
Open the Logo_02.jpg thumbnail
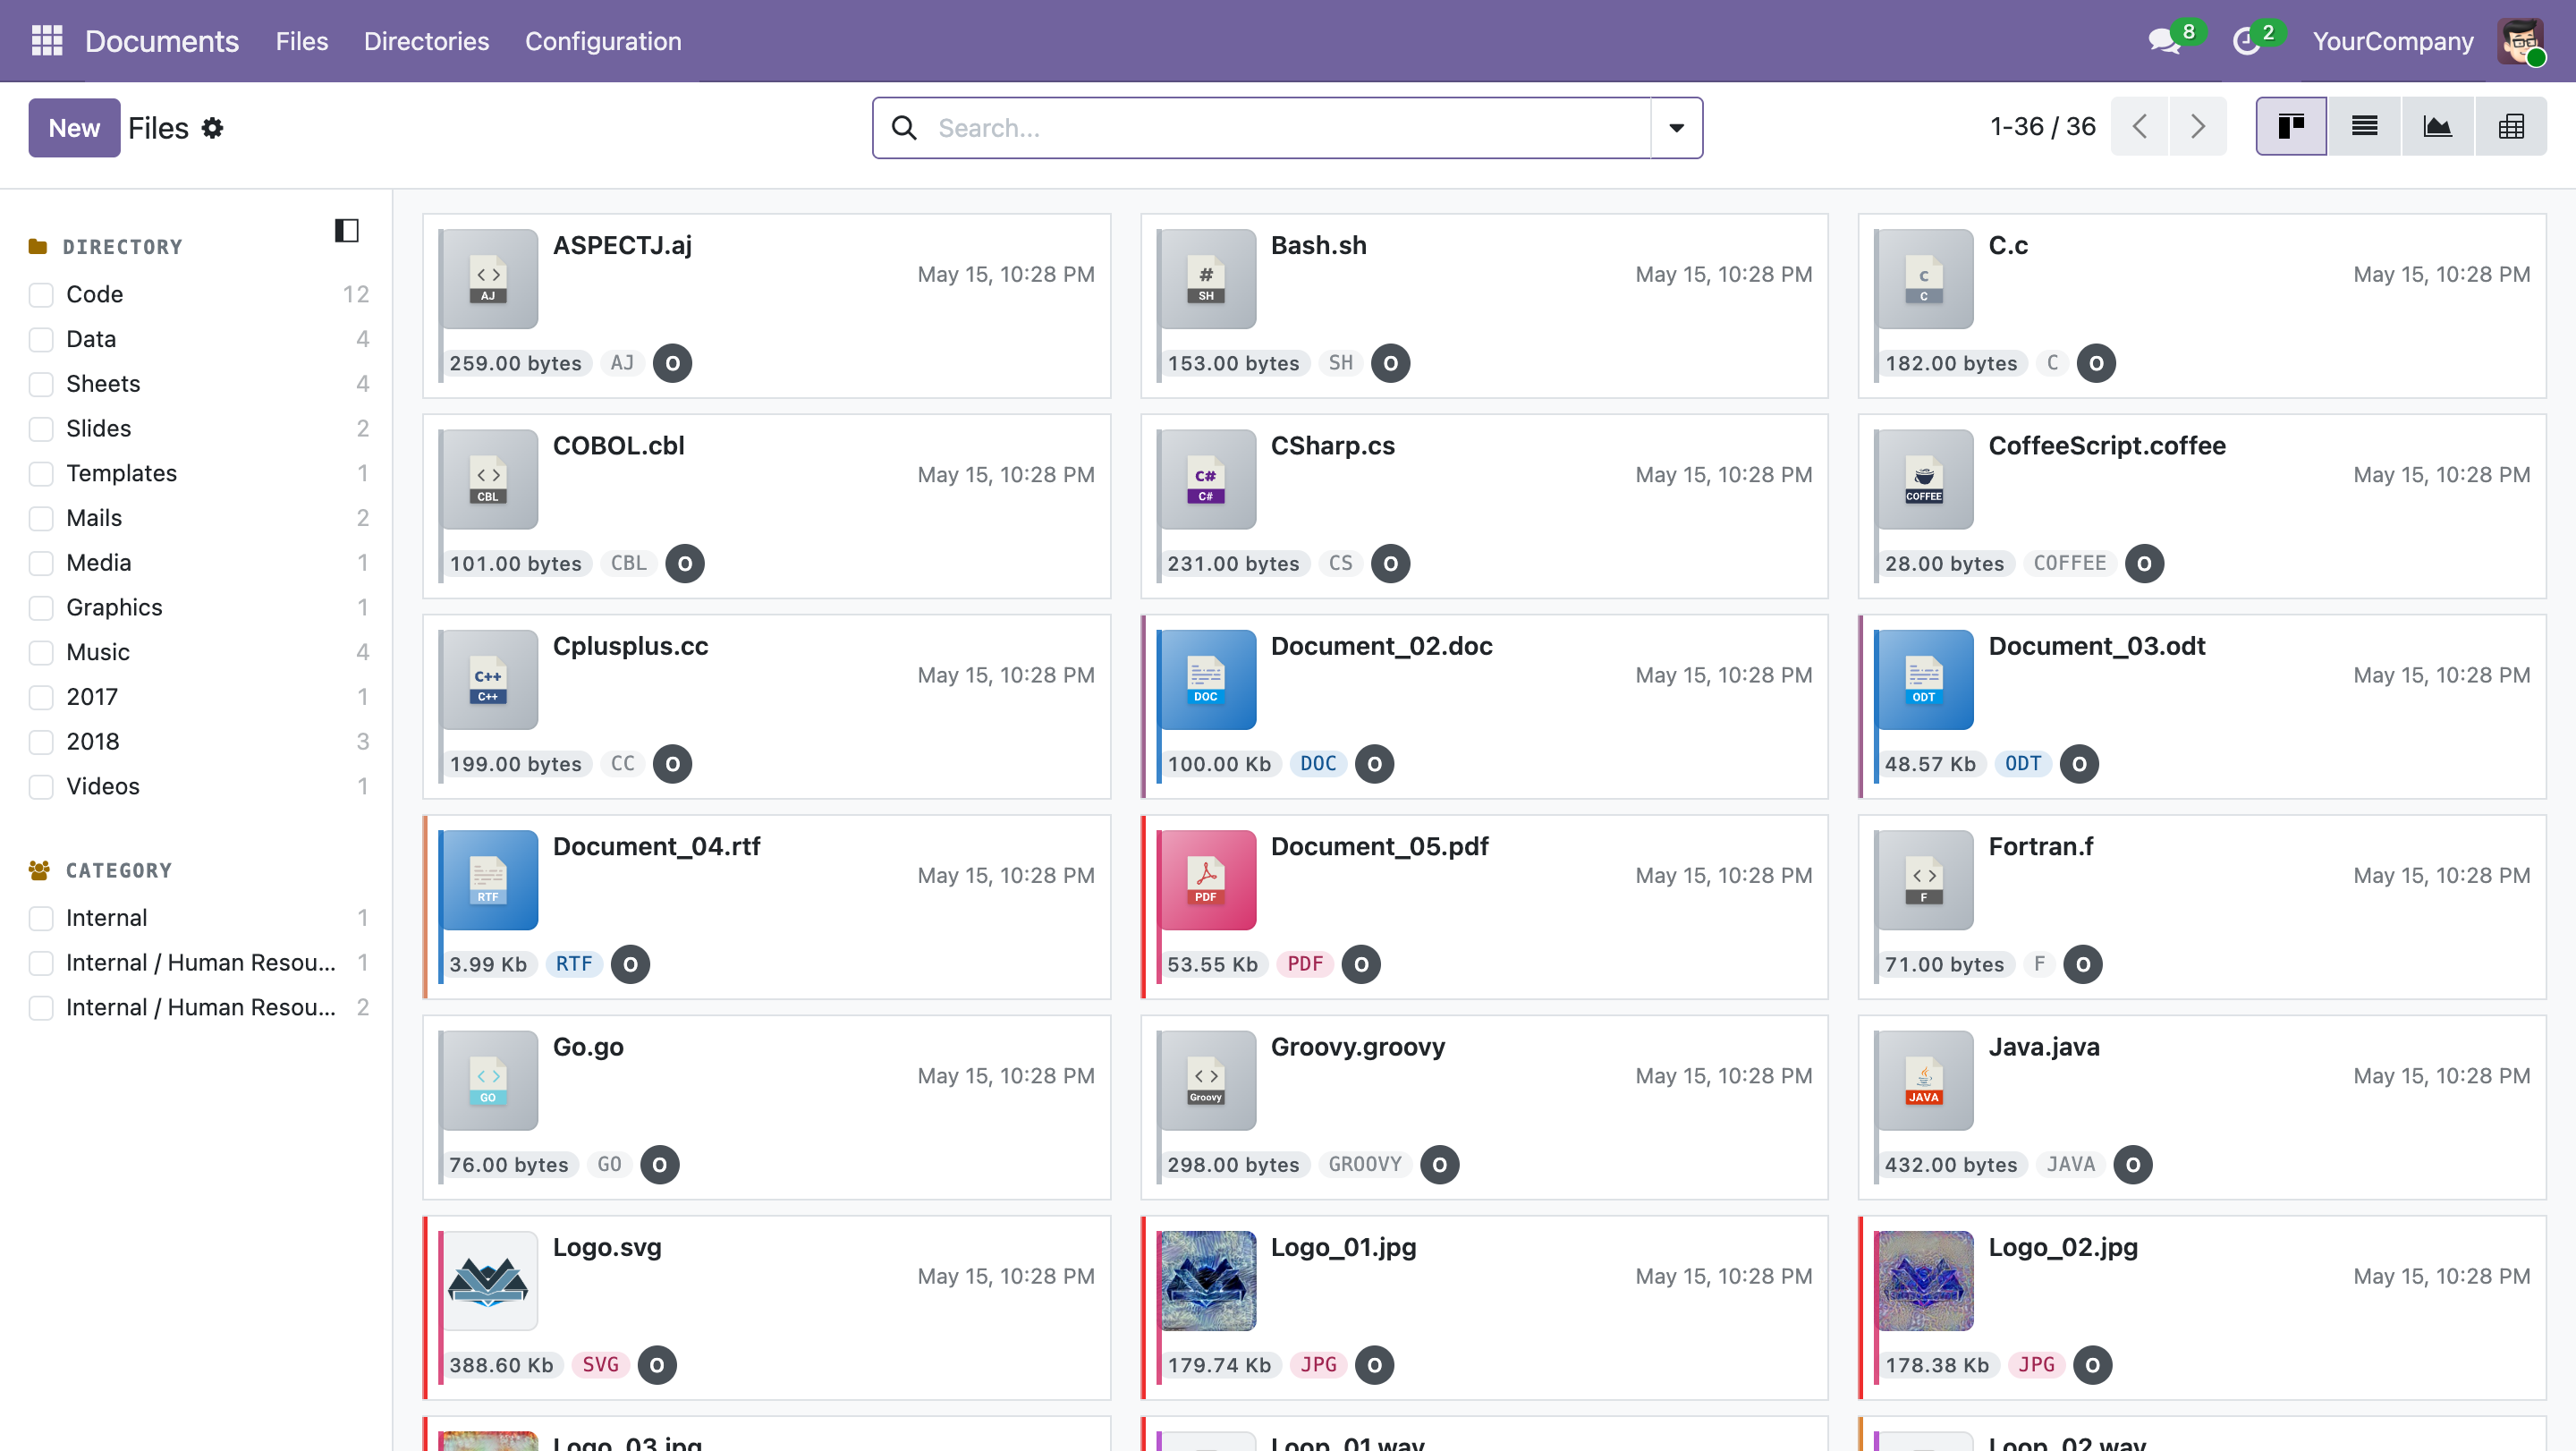point(1925,1281)
